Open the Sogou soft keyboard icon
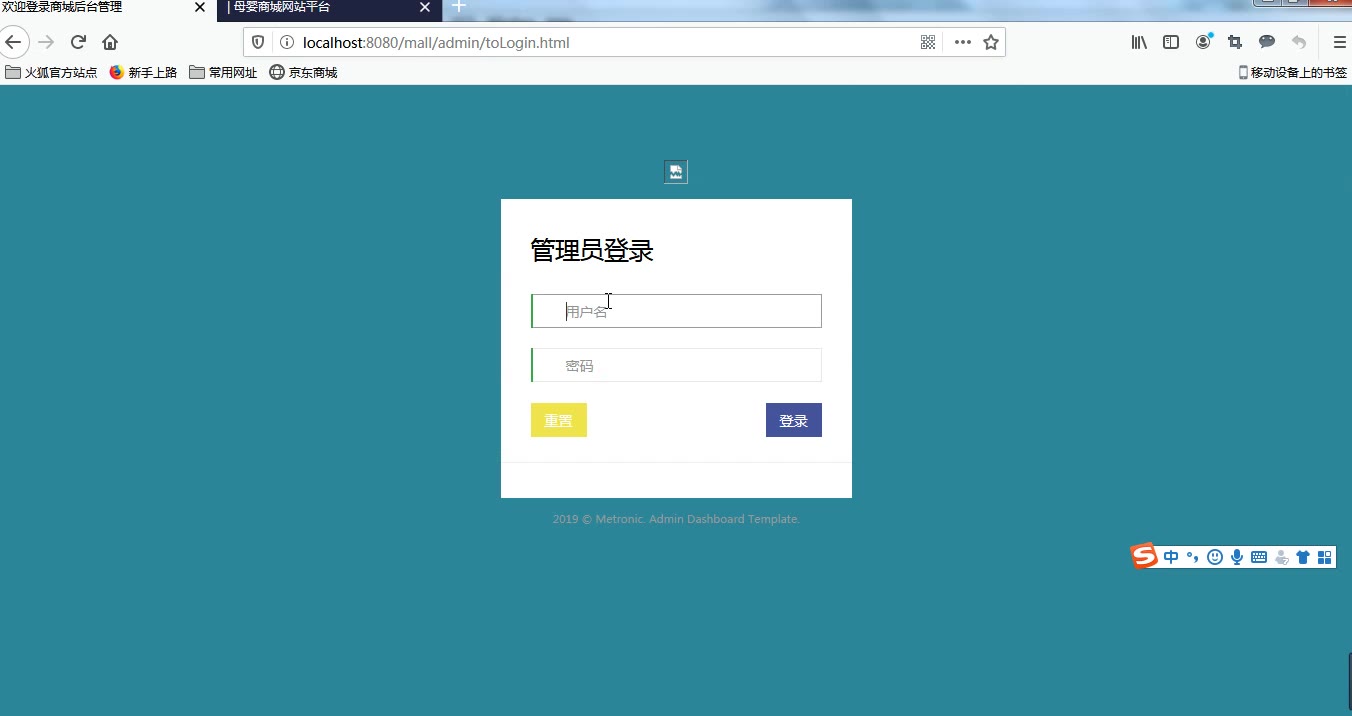 pyautogui.click(x=1259, y=557)
